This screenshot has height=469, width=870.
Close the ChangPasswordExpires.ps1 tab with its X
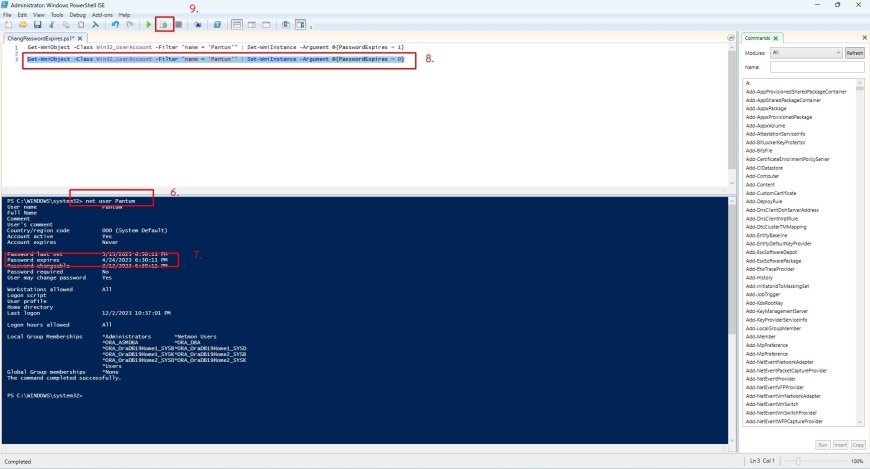tap(80, 38)
